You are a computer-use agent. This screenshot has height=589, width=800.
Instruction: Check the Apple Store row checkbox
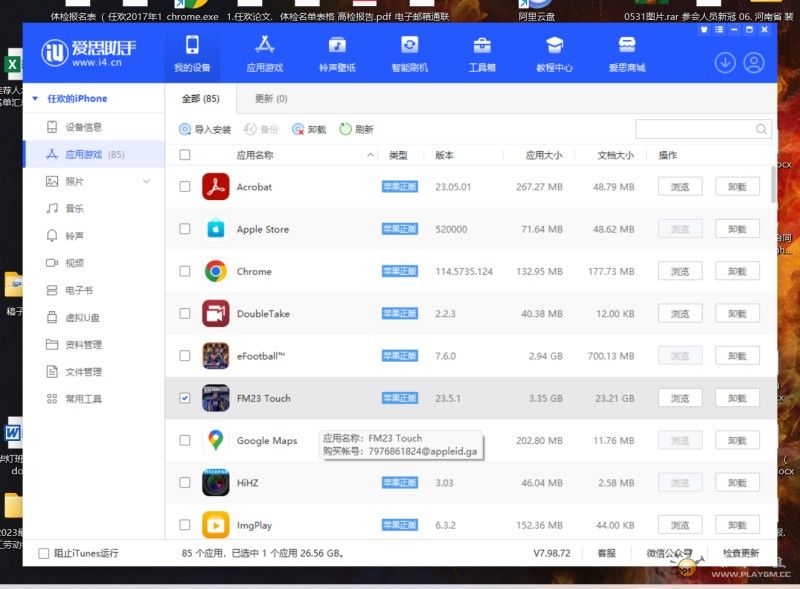[185, 229]
